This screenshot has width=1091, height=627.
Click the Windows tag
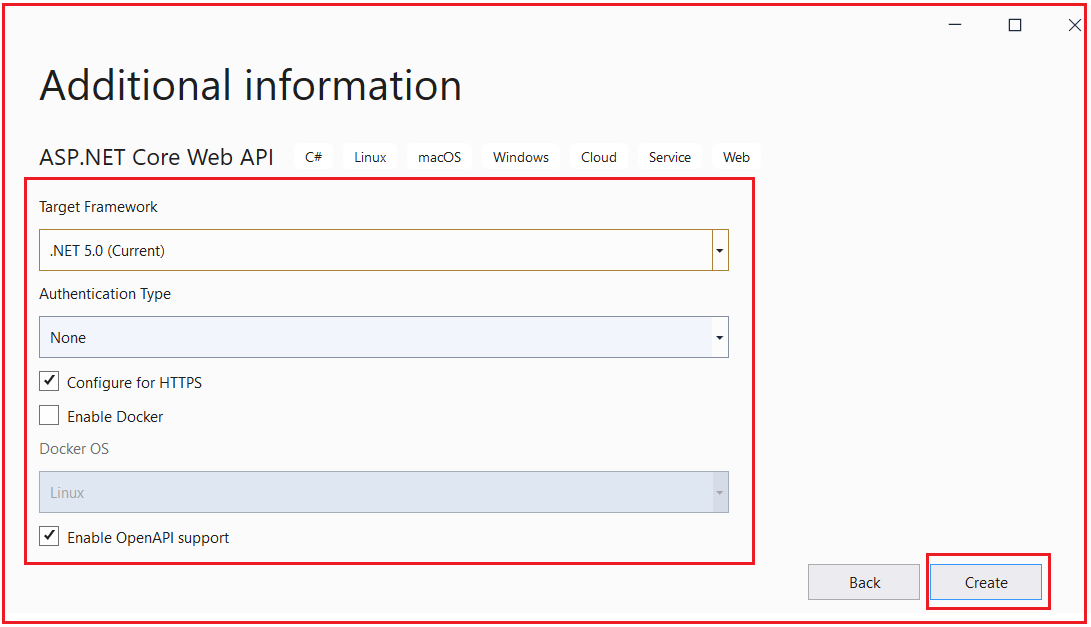click(x=520, y=157)
